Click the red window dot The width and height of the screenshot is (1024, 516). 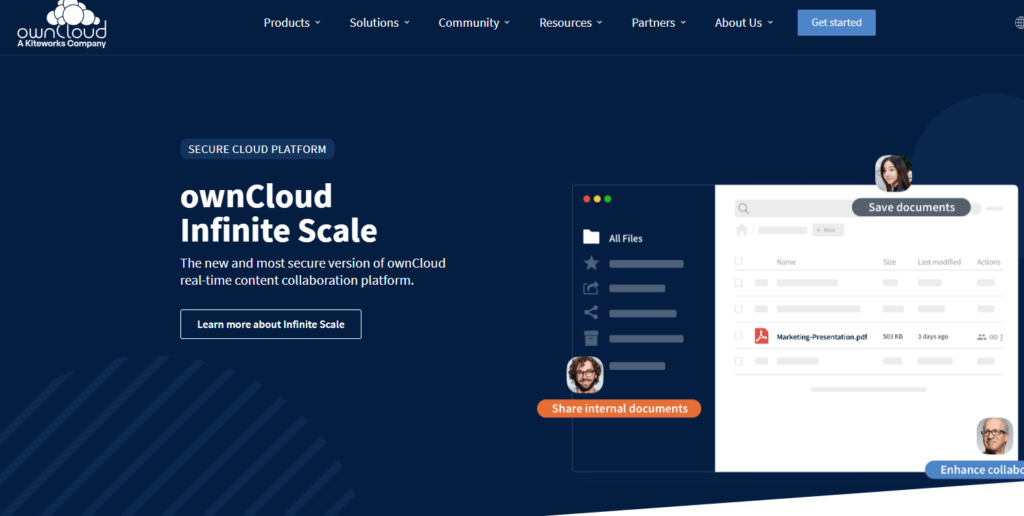586,199
